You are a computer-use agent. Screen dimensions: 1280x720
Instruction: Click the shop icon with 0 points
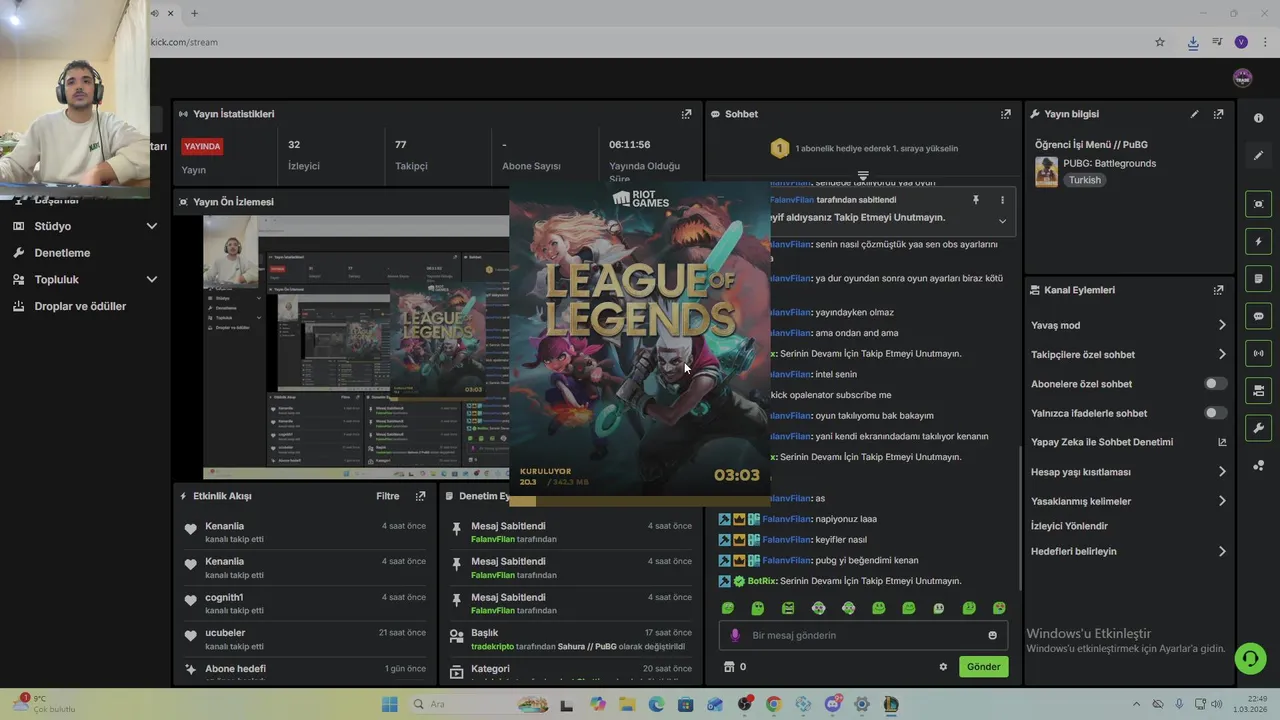[x=729, y=667]
